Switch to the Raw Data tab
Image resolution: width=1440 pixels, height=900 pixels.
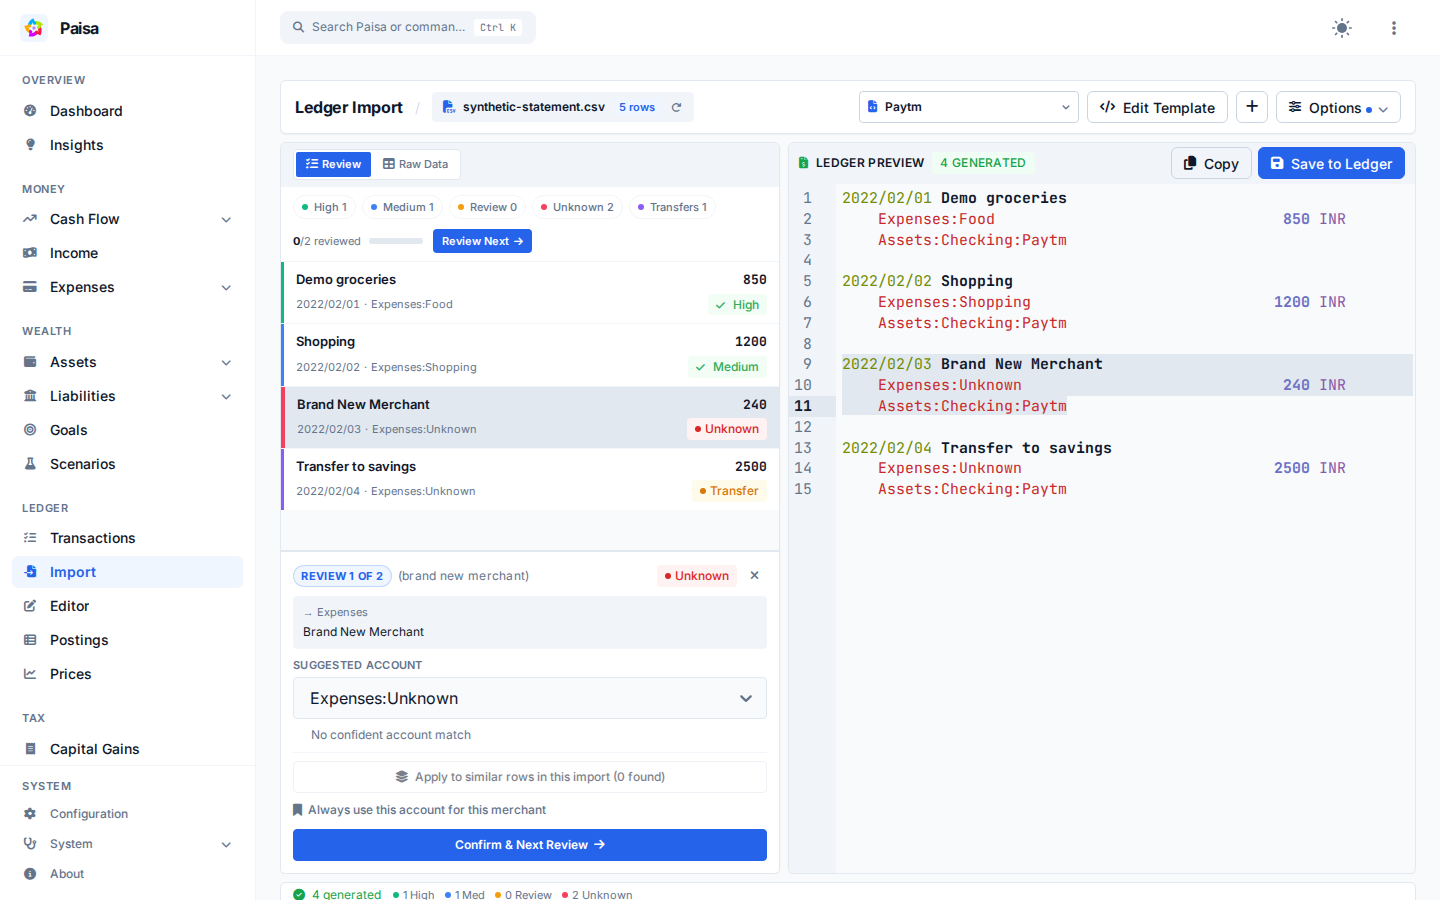pyautogui.click(x=415, y=164)
